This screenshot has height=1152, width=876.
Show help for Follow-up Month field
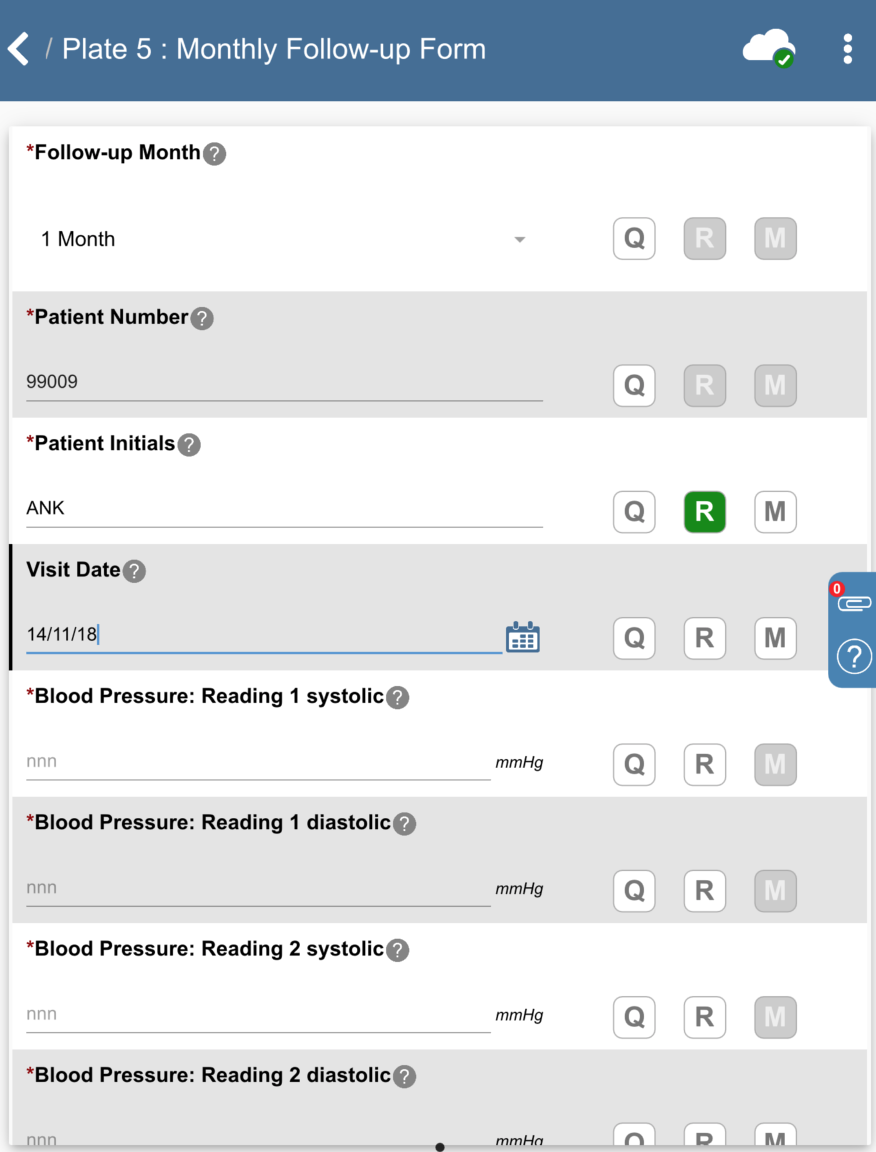214,154
